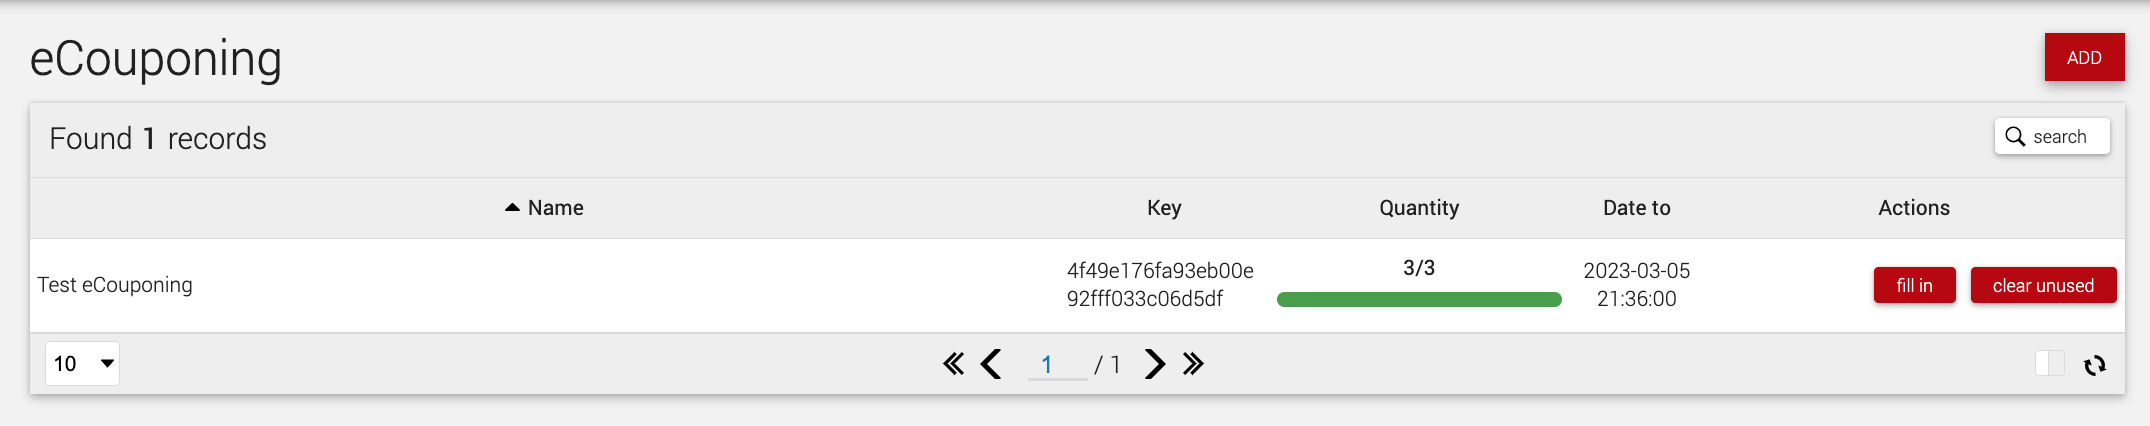Go to the next page
Viewport: 2150px width, 426px height.
1155,364
